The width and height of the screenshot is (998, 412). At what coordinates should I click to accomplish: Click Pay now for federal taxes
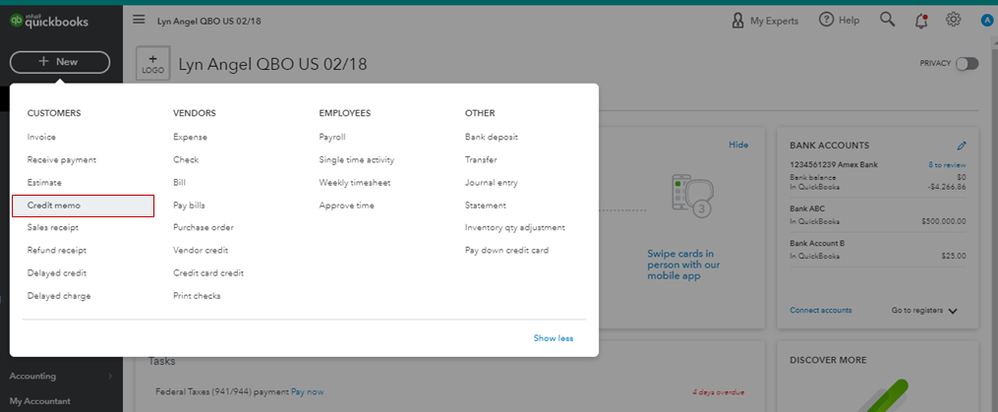point(307,392)
